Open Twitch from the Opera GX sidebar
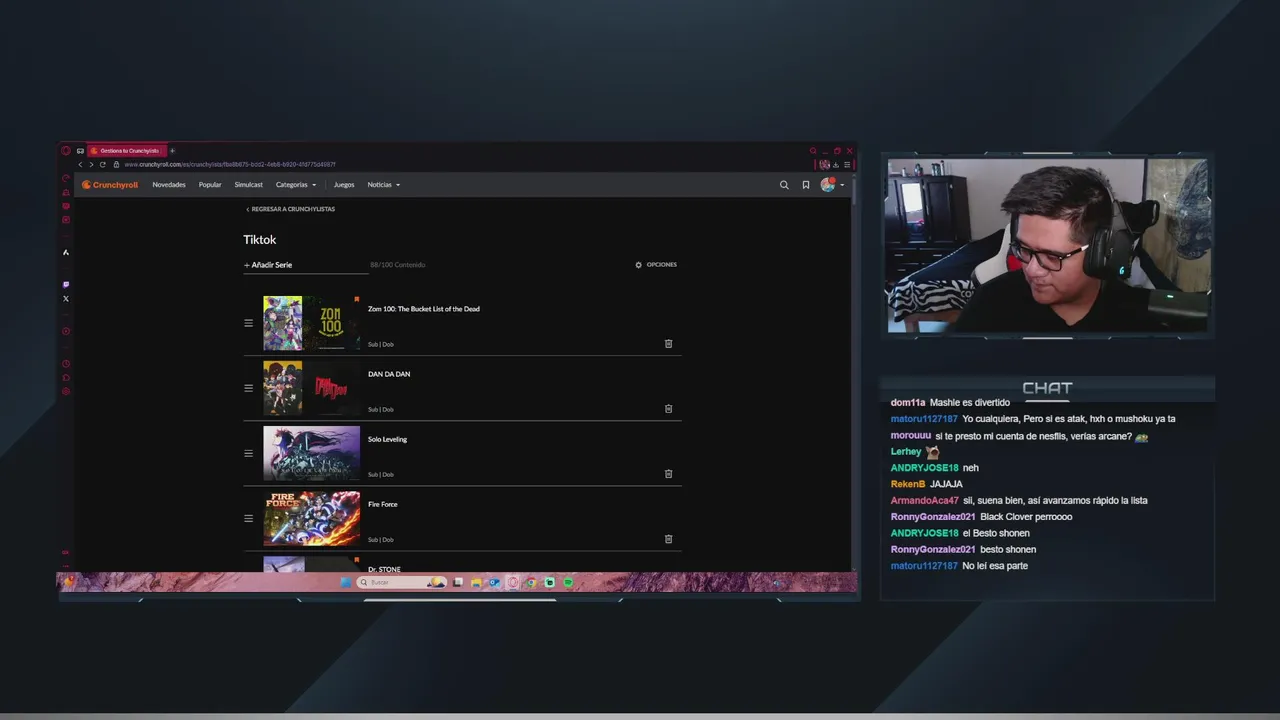This screenshot has height=720, width=1280. [x=66, y=285]
